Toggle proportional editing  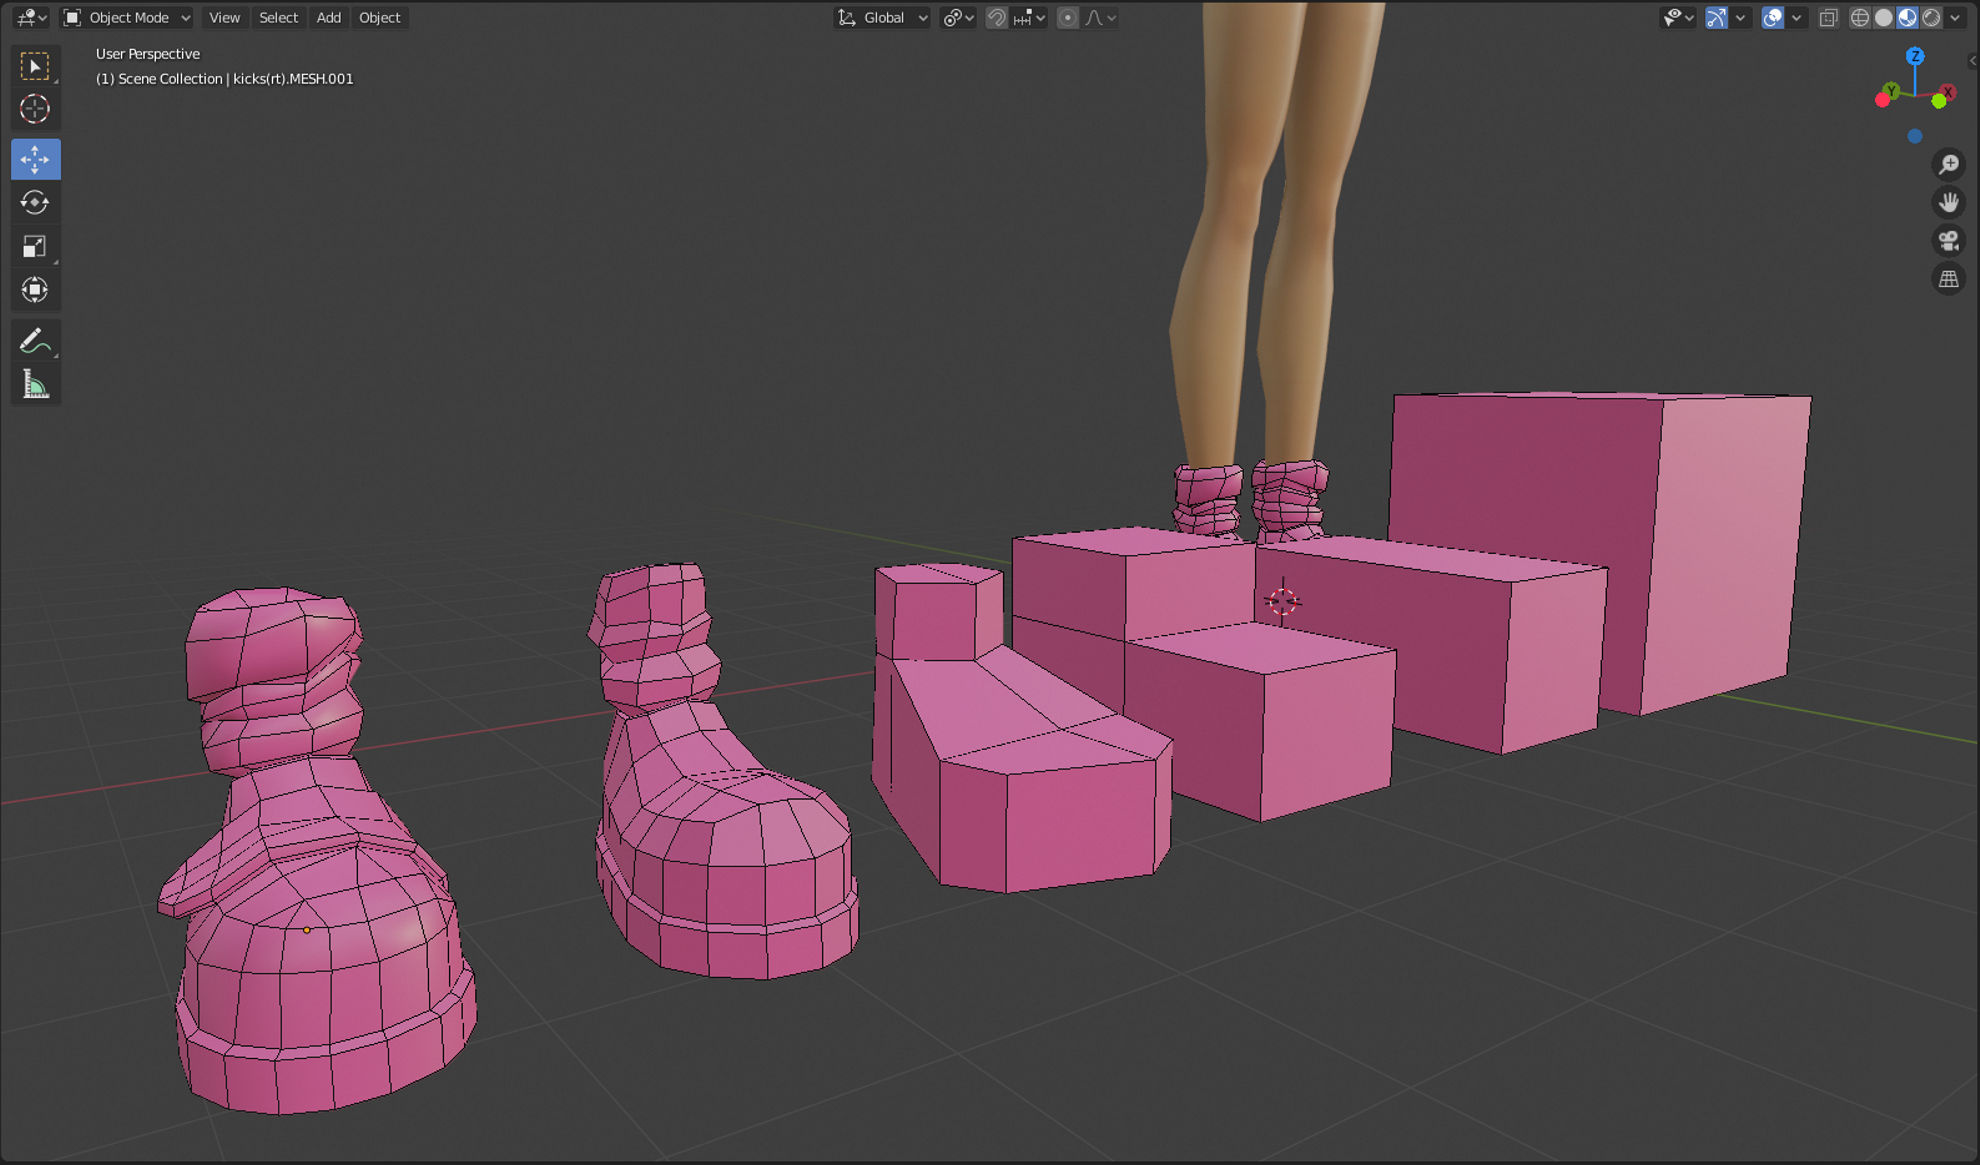tap(1068, 18)
